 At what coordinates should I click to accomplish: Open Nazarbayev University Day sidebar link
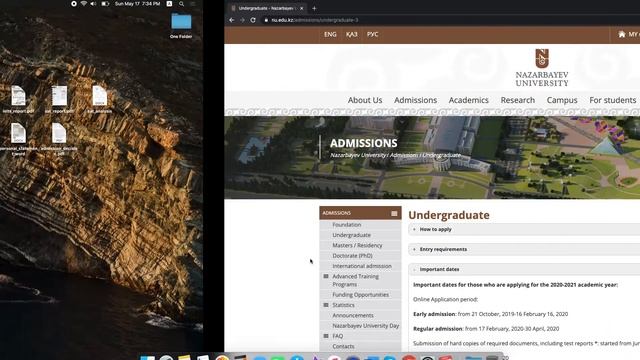tap(366, 326)
